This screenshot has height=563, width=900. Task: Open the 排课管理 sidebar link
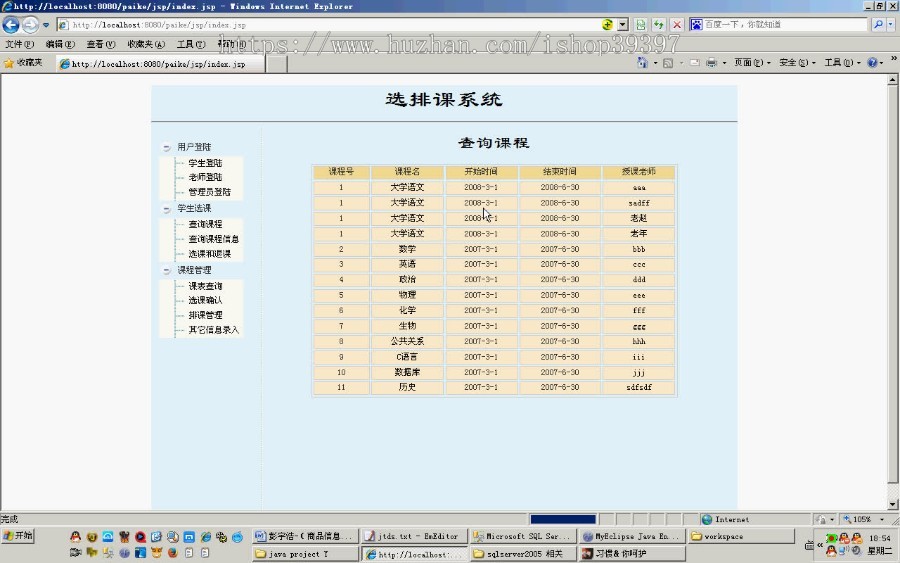pyautogui.click(x=205, y=315)
